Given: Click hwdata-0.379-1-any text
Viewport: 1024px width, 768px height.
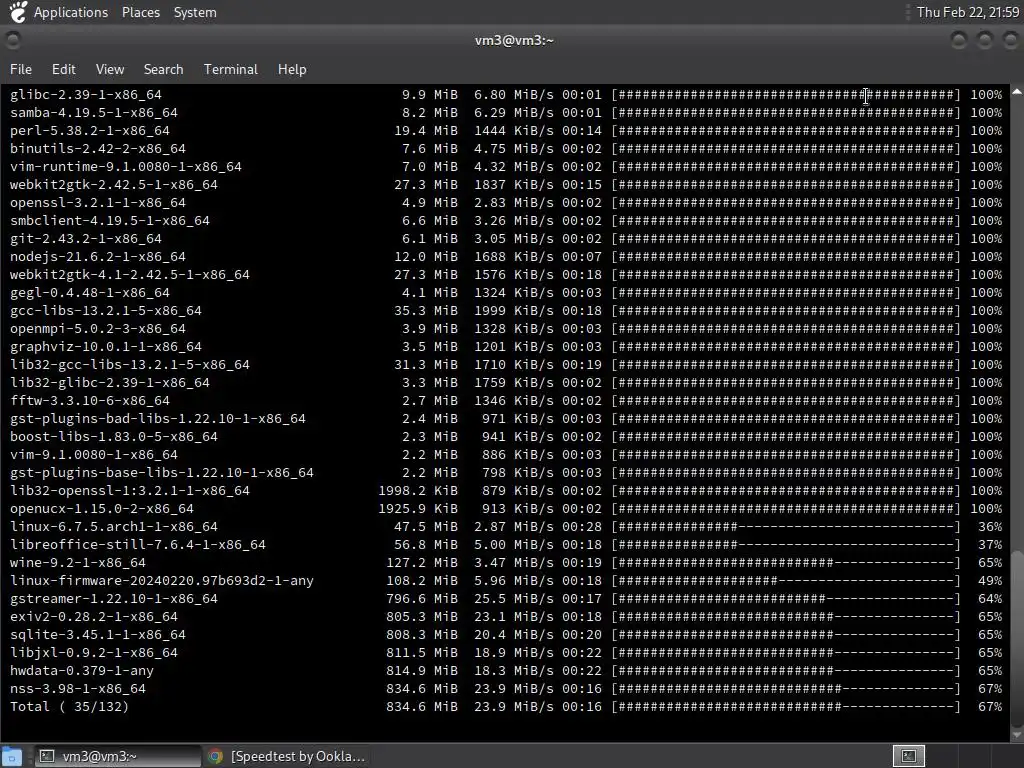Looking at the screenshot, I should (82, 671).
